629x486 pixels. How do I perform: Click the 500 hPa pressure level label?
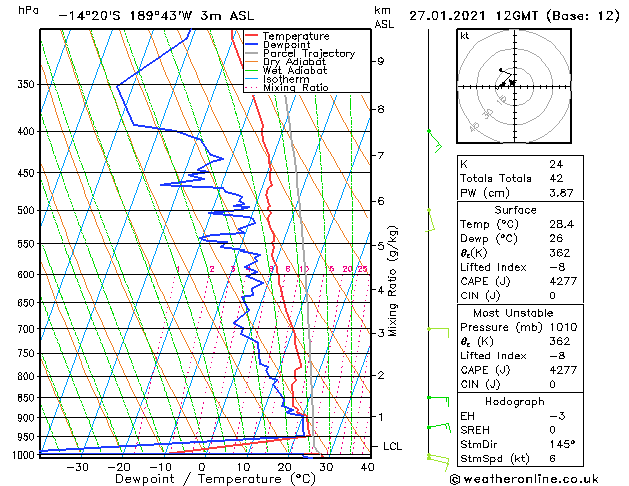tap(26, 211)
